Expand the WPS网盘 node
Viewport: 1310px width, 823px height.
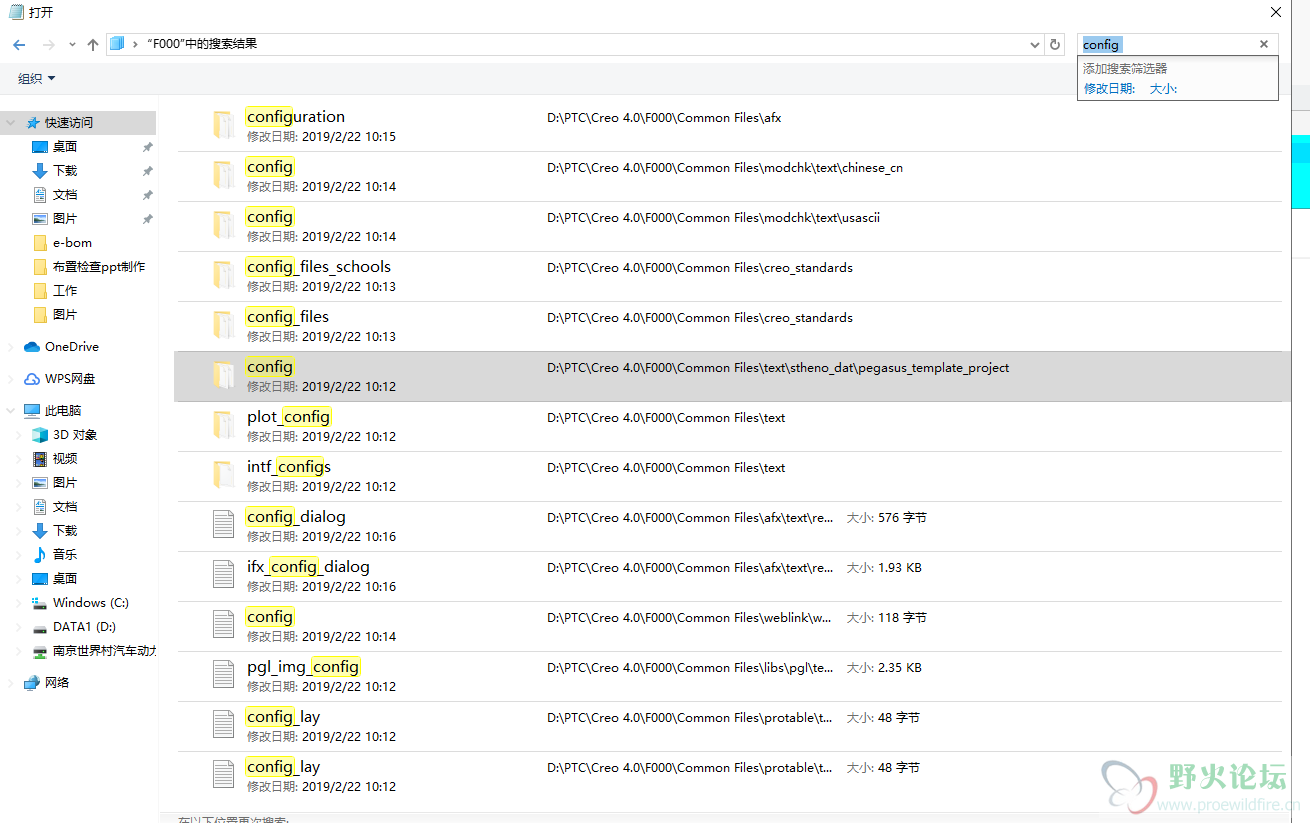pyautogui.click(x=11, y=379)
